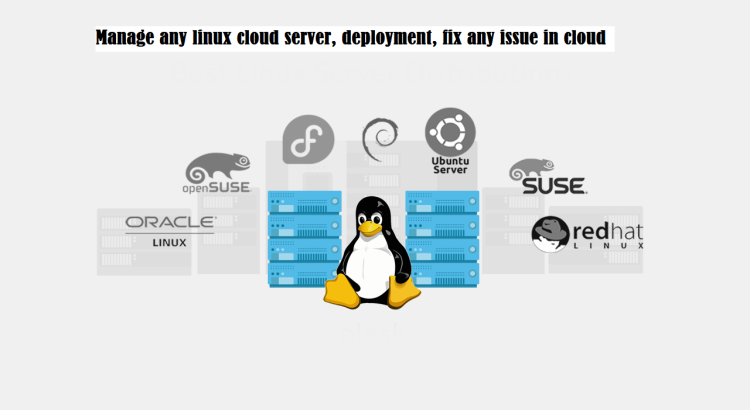Click the Debian swirl logo
This screenshot has width=750, height=410.
(380, 139)
